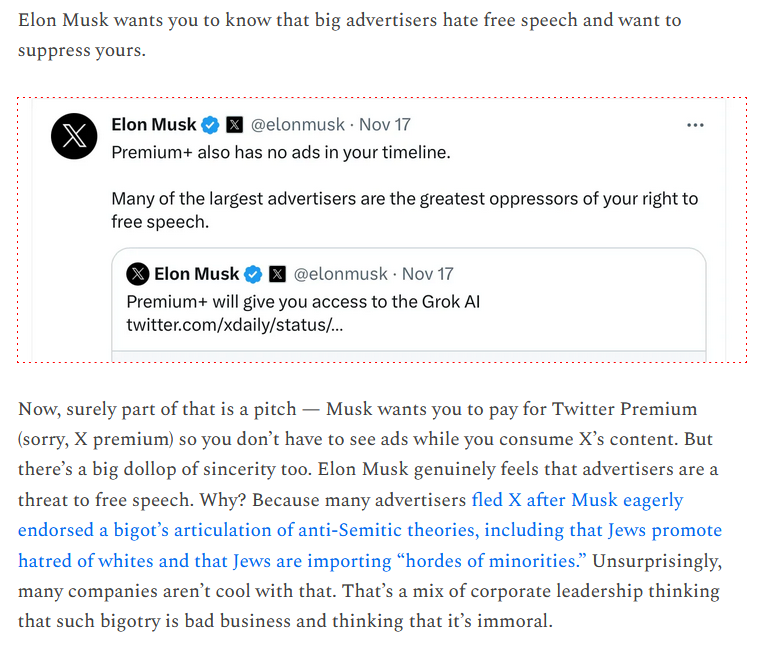Viewport: 763px width, 646px height.
Task: Click X affiliate badge in quoted tweet
Action: tap(277, 274)
